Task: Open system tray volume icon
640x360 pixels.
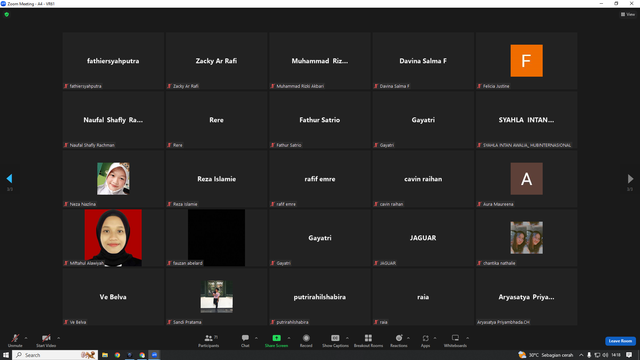Action: pyautogui.click(x=605, y=355)
